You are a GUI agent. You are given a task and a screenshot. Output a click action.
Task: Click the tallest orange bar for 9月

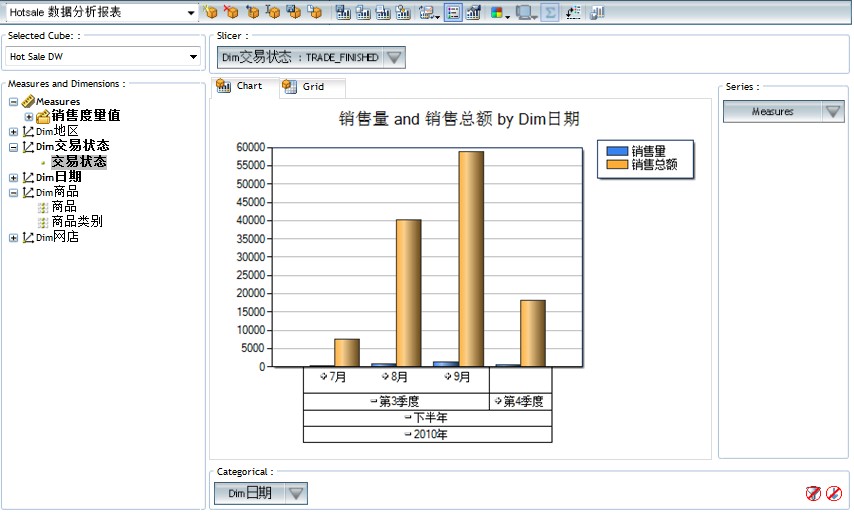click(x=471, y=259)
